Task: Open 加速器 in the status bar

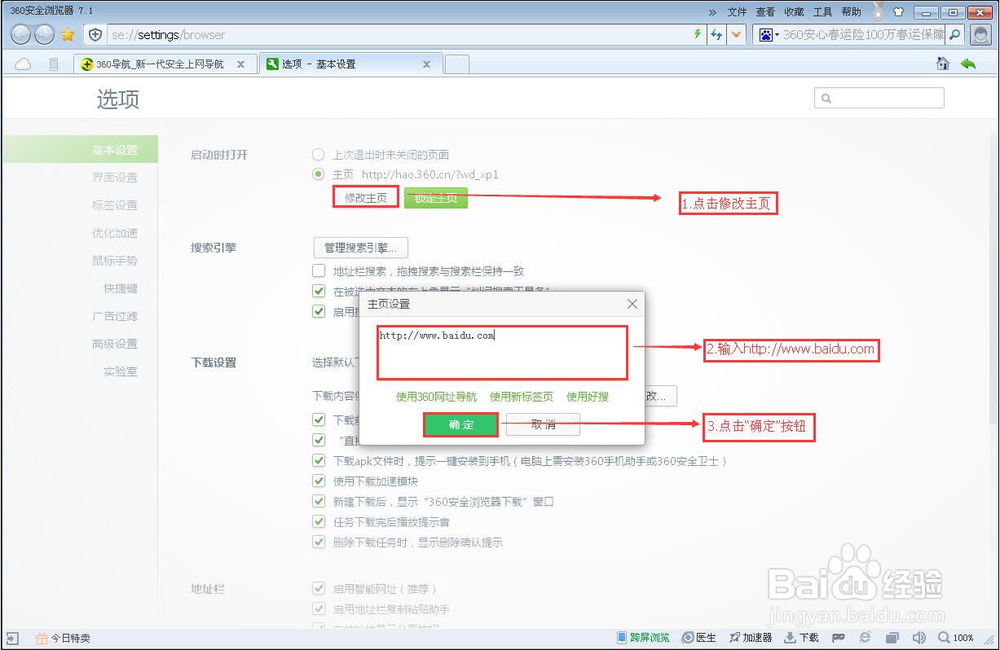Action: click(x=751, y=637)
